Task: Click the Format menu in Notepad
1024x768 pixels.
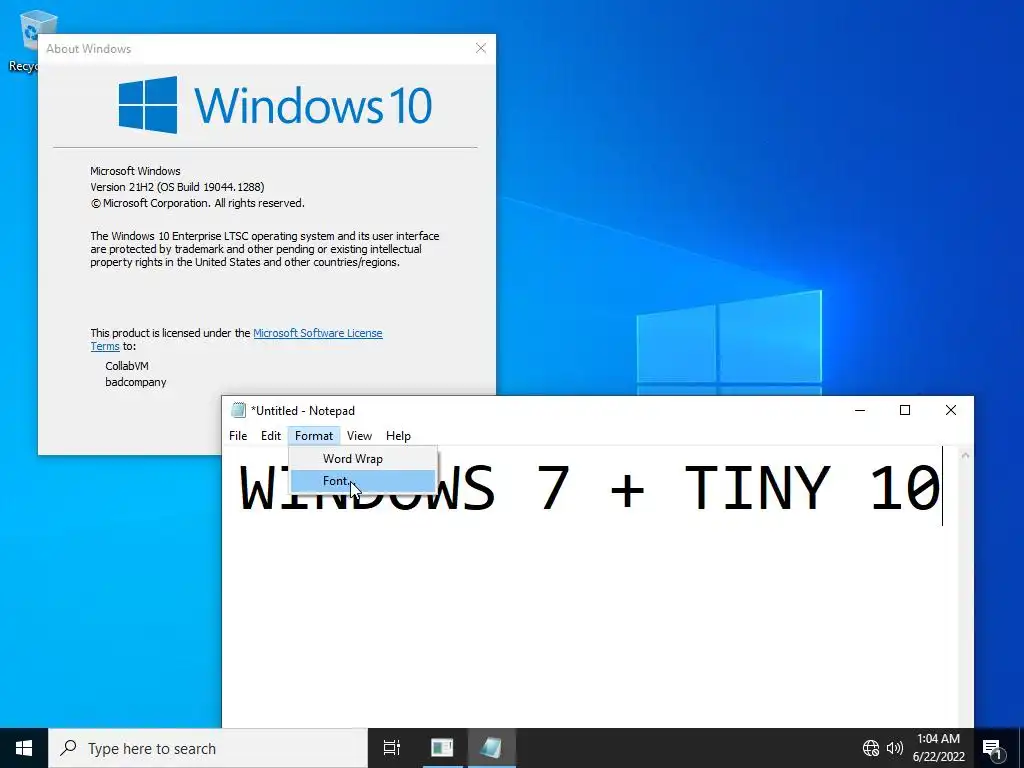Action: coord(313,436)
